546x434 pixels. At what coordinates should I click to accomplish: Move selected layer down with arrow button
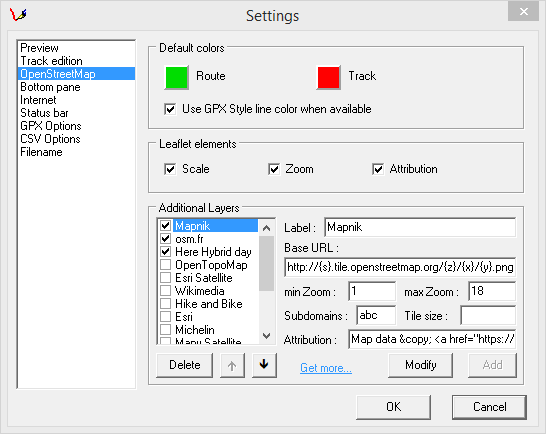[x=264, y=365]
